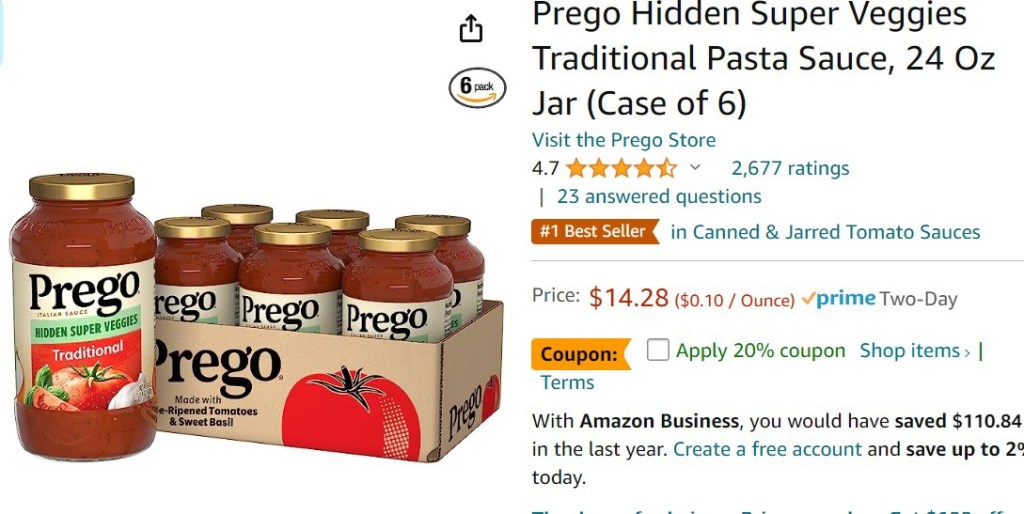The width and height of the screenshot is (1024, 514).
Task: Tick the Apply 20% coupon checkbox
Action: 658,350
